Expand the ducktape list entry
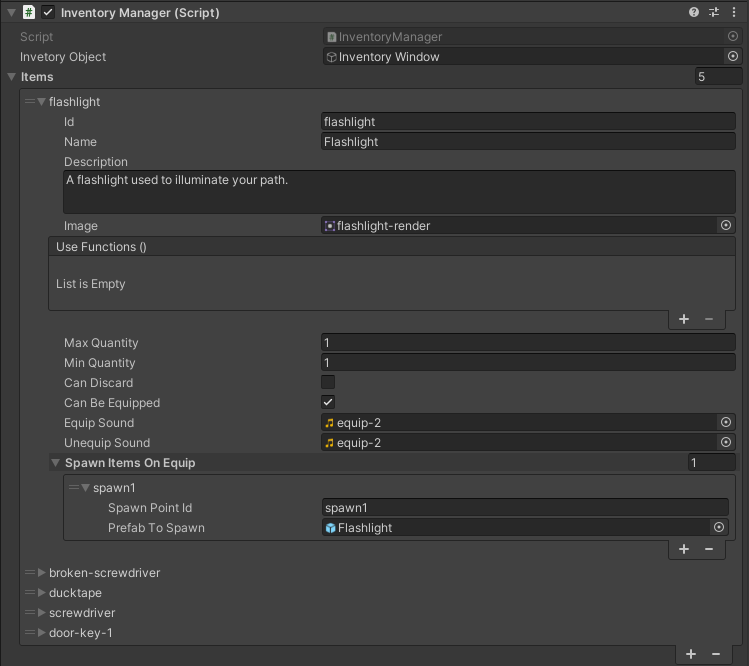This screenshot has width=749, height=666. pyautogui.click(x=41, y=593)
